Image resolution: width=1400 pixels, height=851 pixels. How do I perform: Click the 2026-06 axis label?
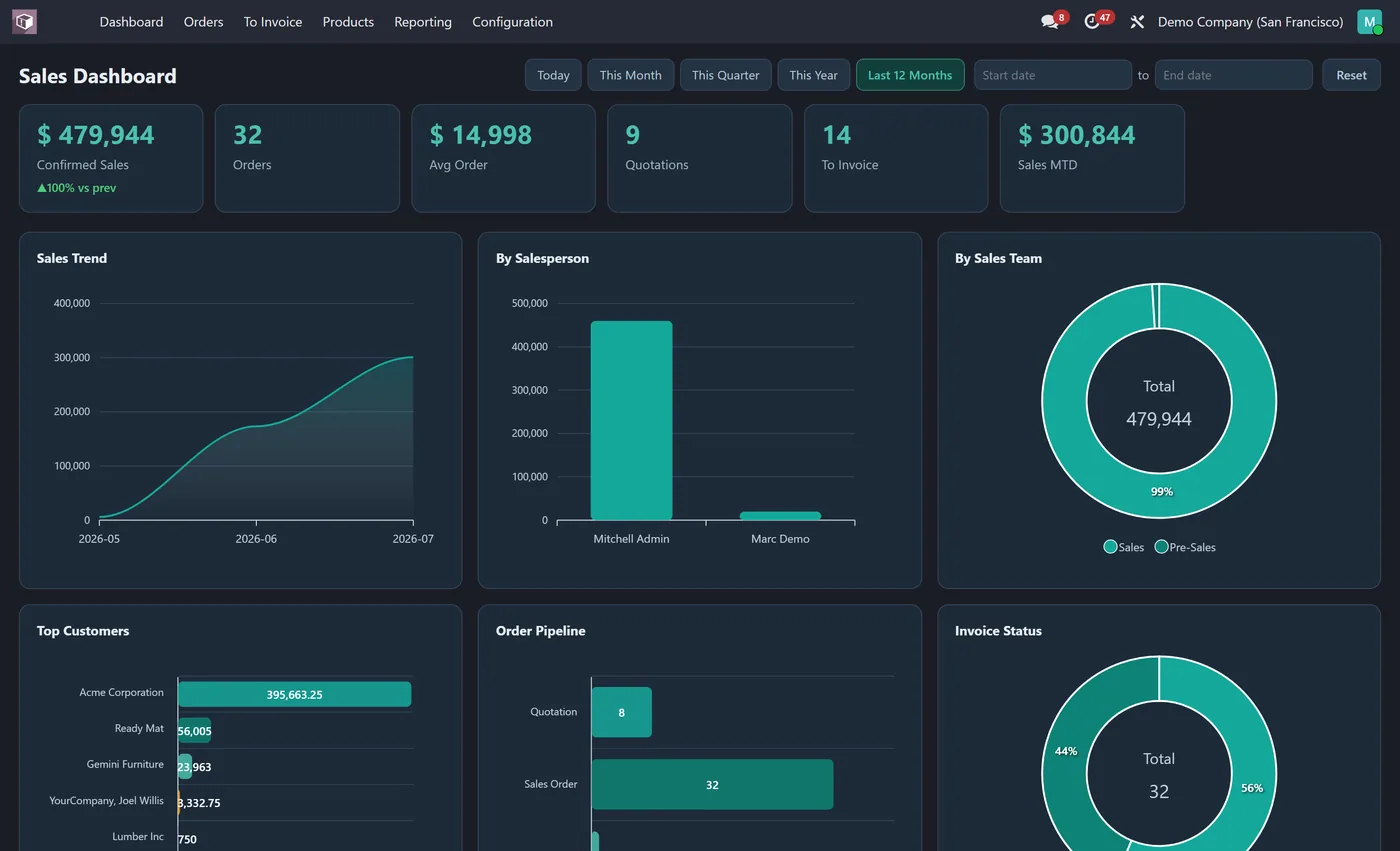click(256, 539)
